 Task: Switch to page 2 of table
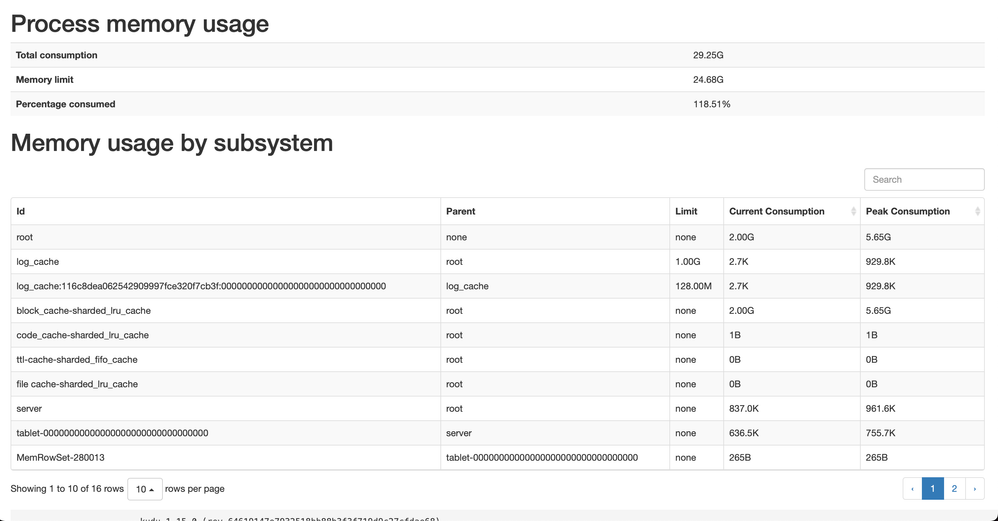click(x=954, y=489)
